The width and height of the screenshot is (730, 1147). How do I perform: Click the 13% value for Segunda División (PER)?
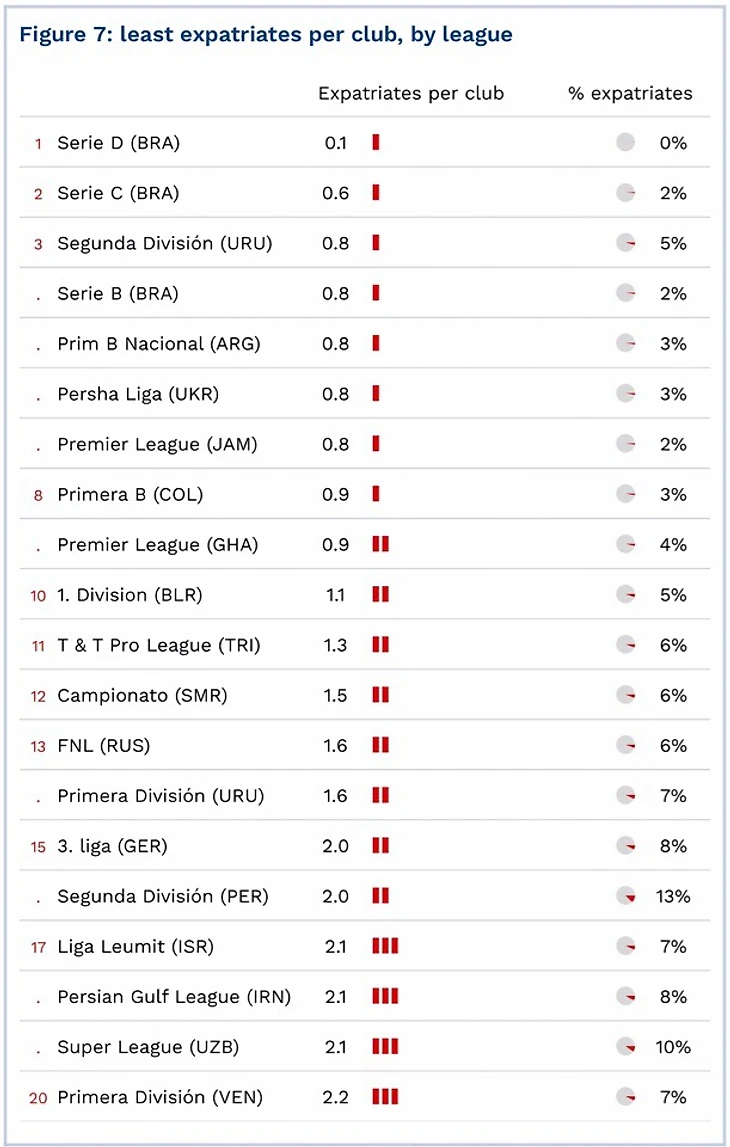(x=673, y=896)
